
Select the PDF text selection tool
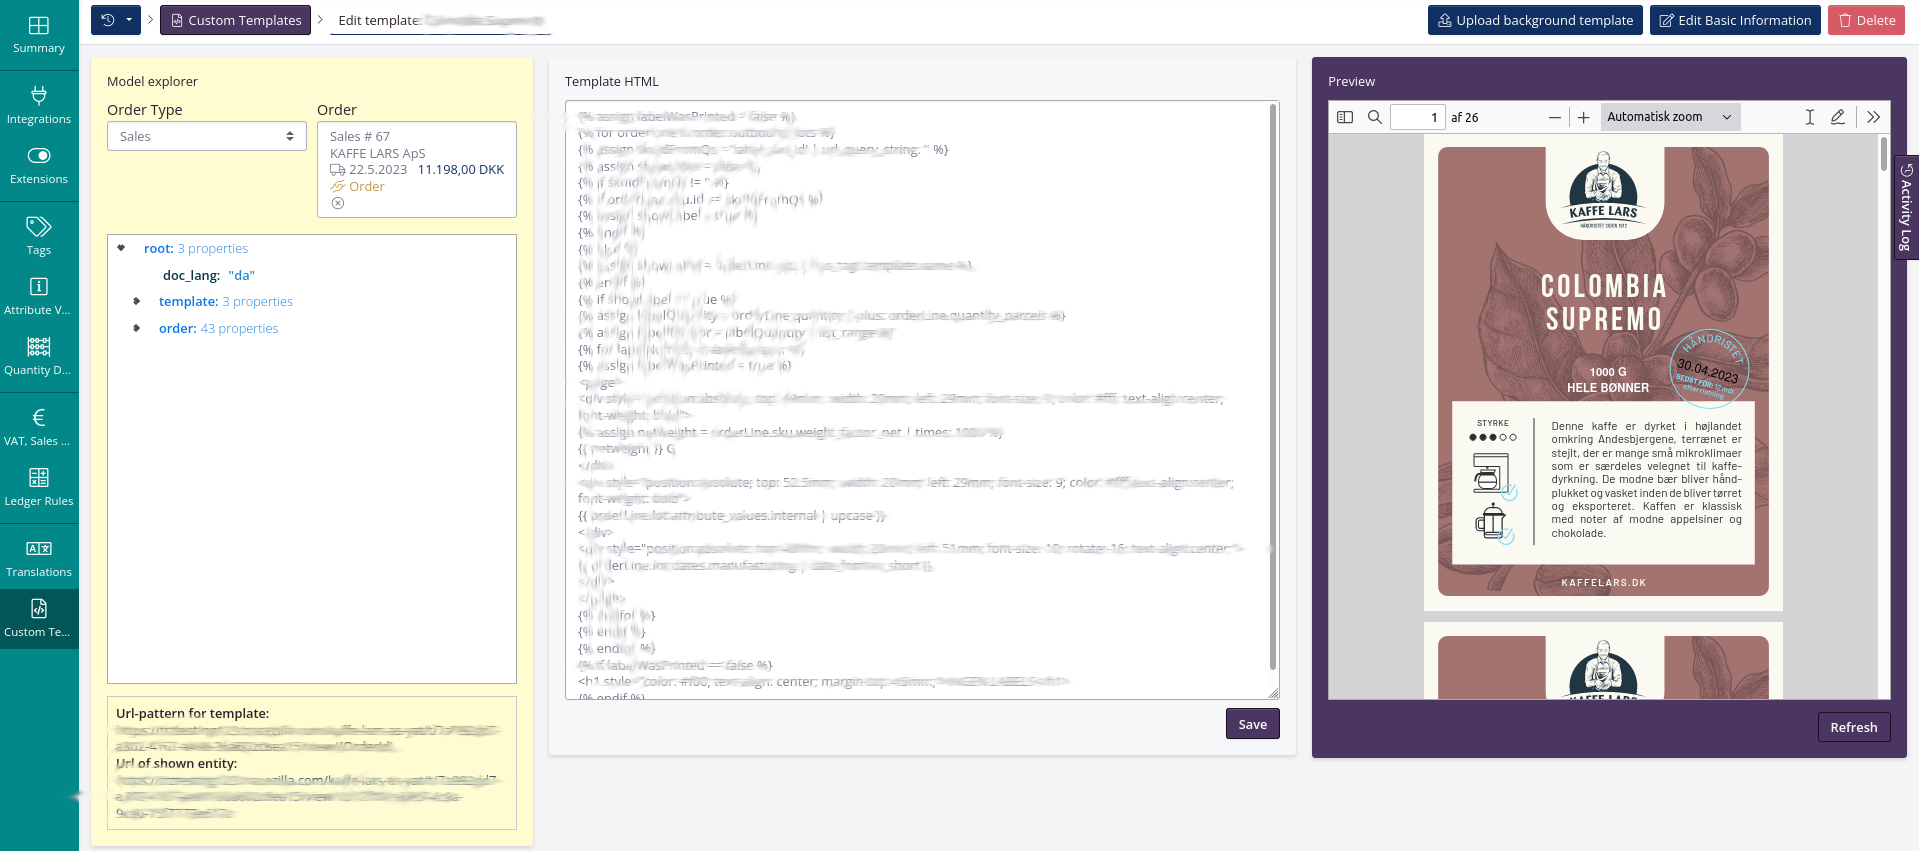tap(1809, 117)
